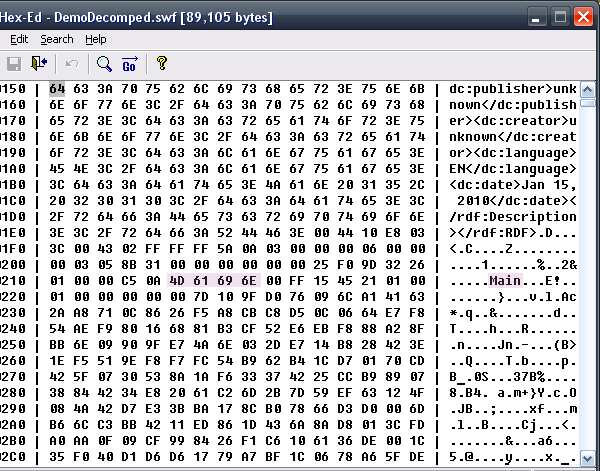The image size is (600, 471).
Task: Click hex byte 4D in highlighted Main sequence
Action: pos(177,281)
